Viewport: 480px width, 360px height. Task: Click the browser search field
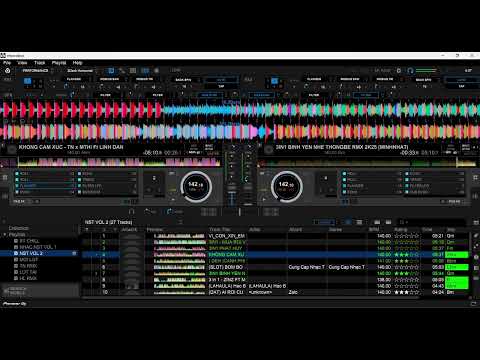[x=432, y=222]
